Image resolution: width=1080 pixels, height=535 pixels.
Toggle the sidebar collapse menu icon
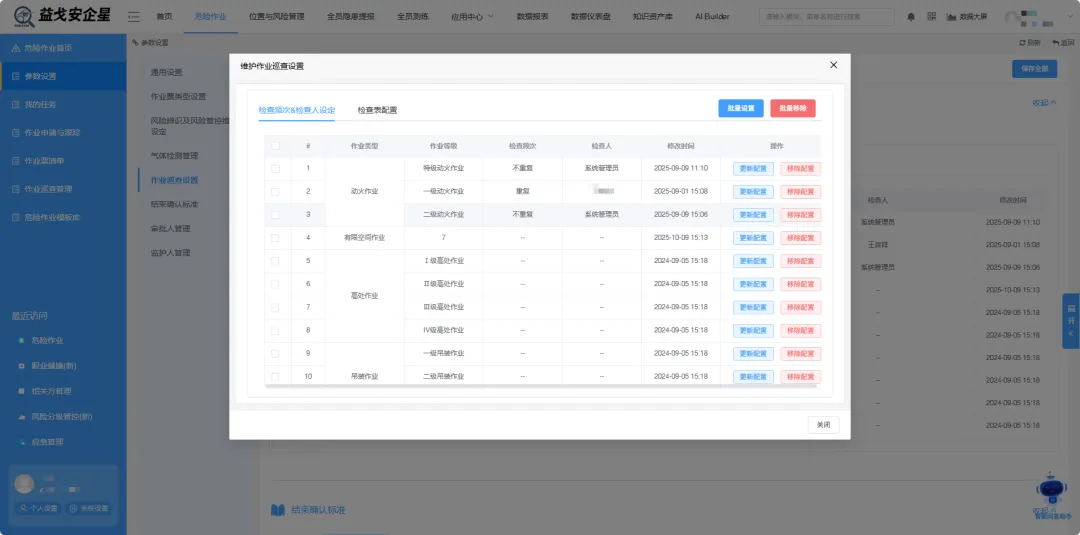tap(134, 17)
